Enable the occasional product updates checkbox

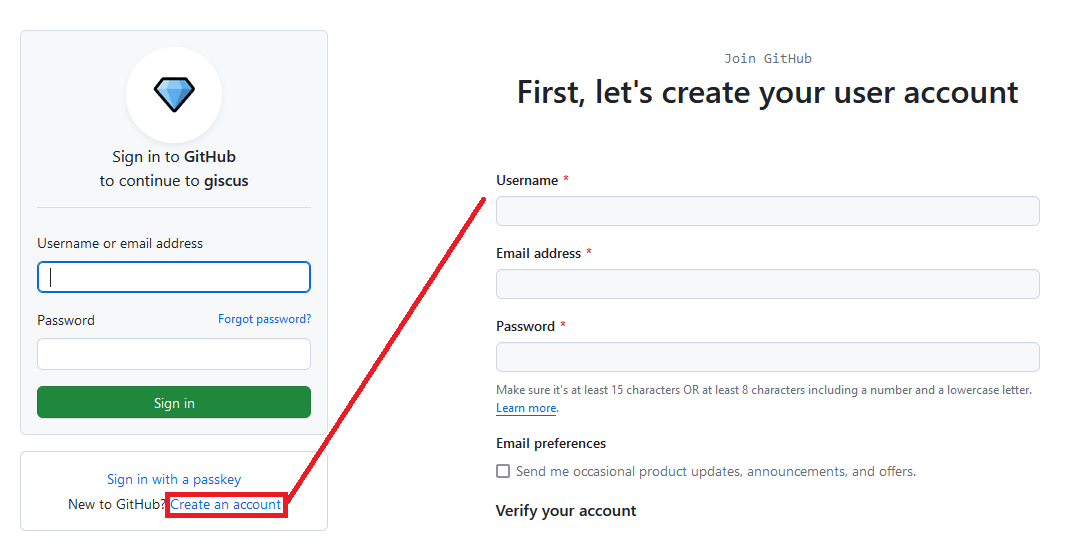(503, 471)
